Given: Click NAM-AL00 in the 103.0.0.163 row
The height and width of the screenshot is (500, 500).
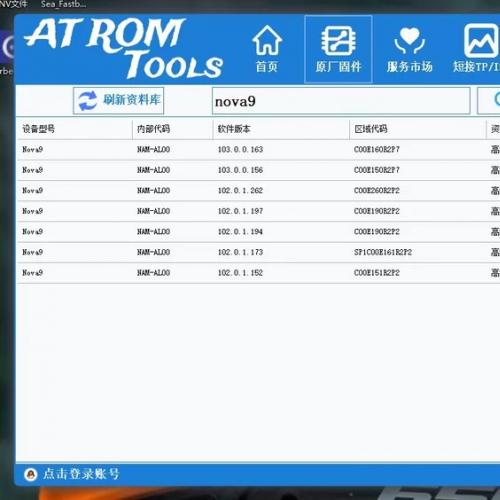Looking at the screenshot, I should coord(153,149).
